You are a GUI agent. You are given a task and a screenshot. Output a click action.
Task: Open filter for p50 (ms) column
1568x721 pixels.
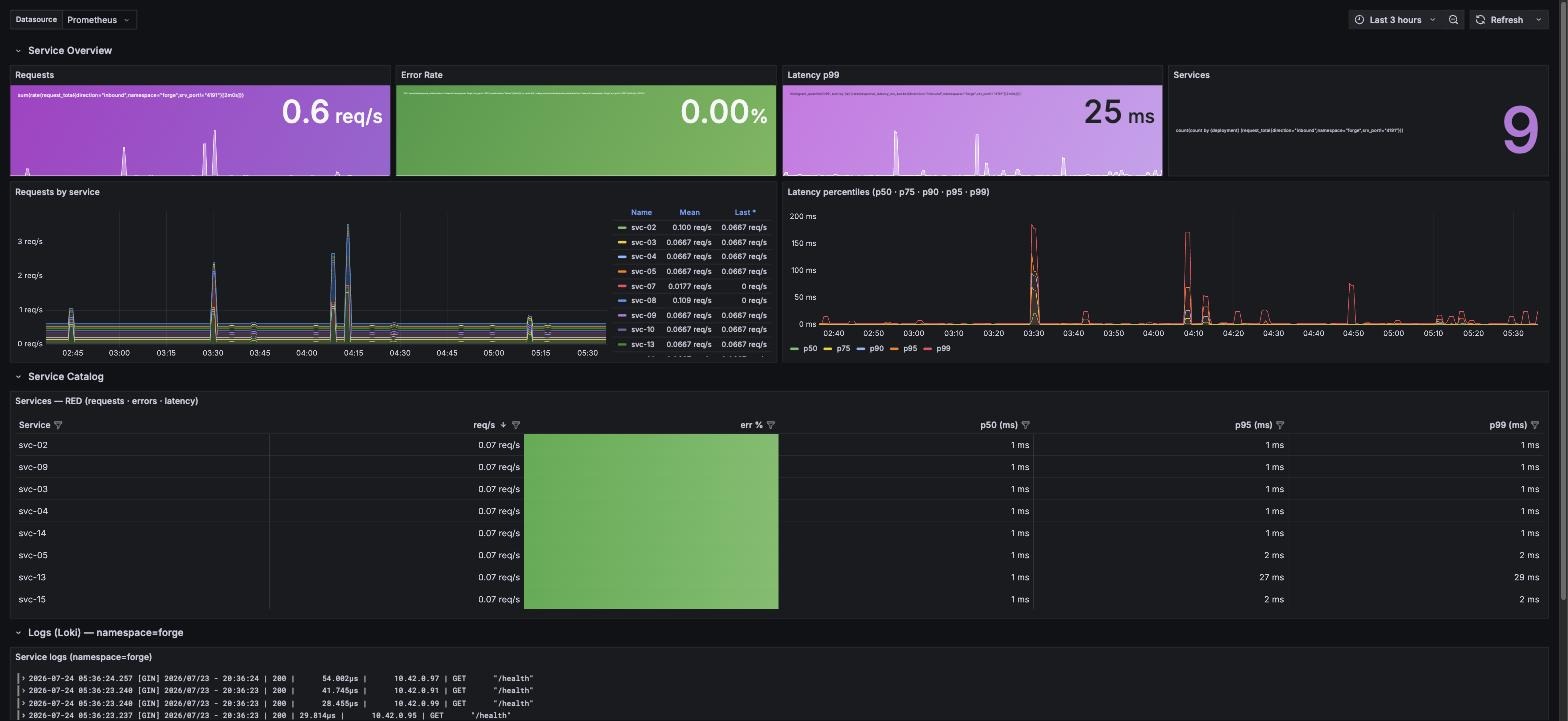[x=1025, y=425]
